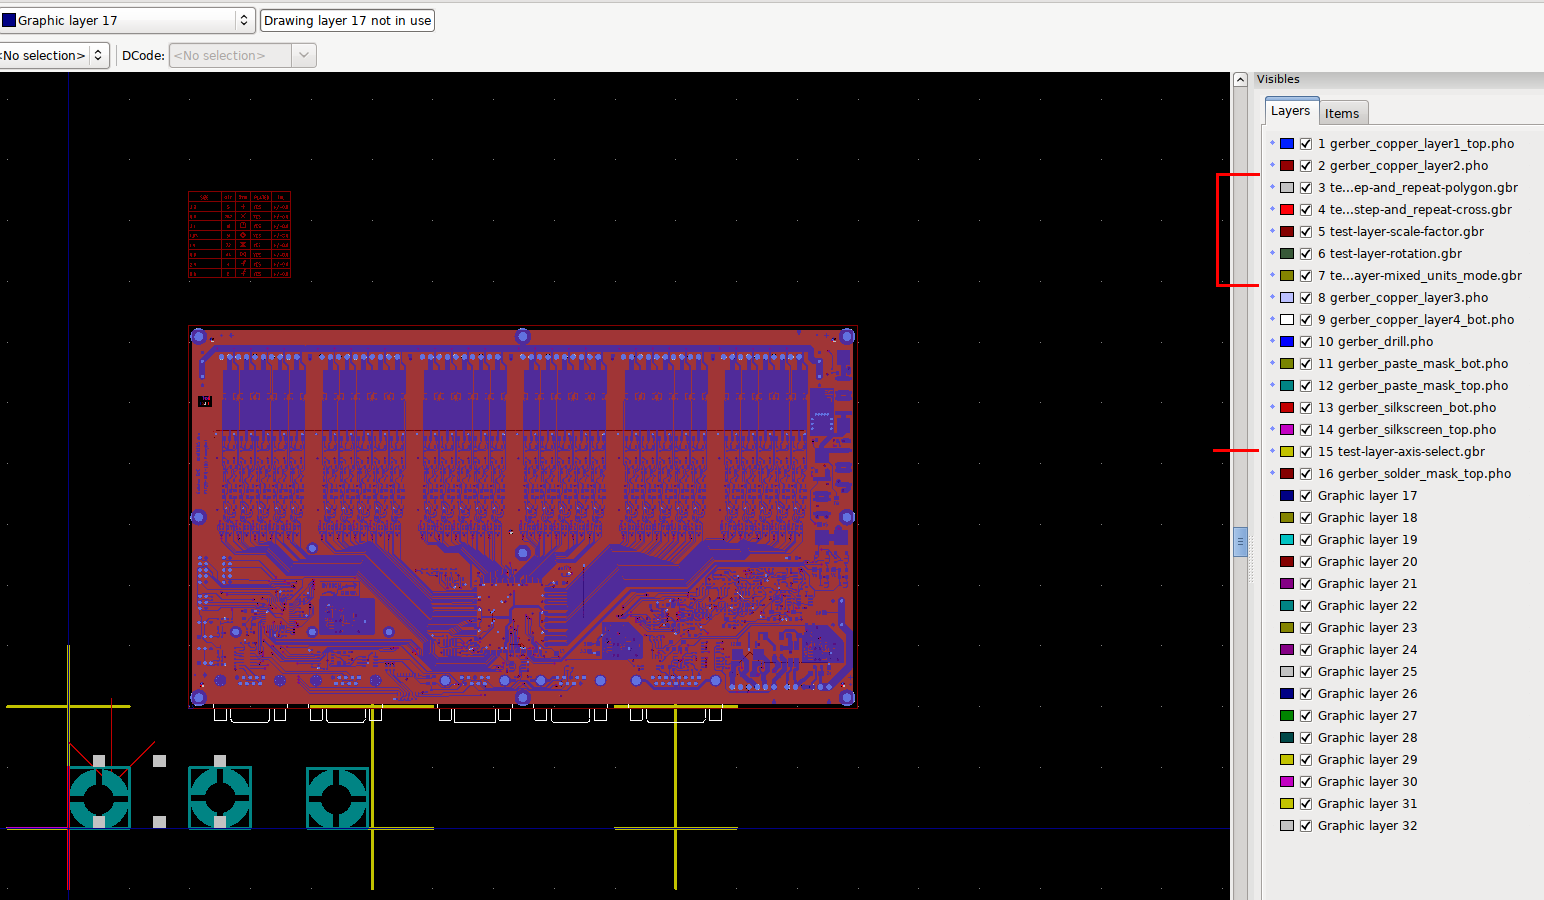Image resolution: width=1544 pixels, height=900 pixels.
Task: Click the red swatch for layer 4
Action: [x=1287, y=210]
